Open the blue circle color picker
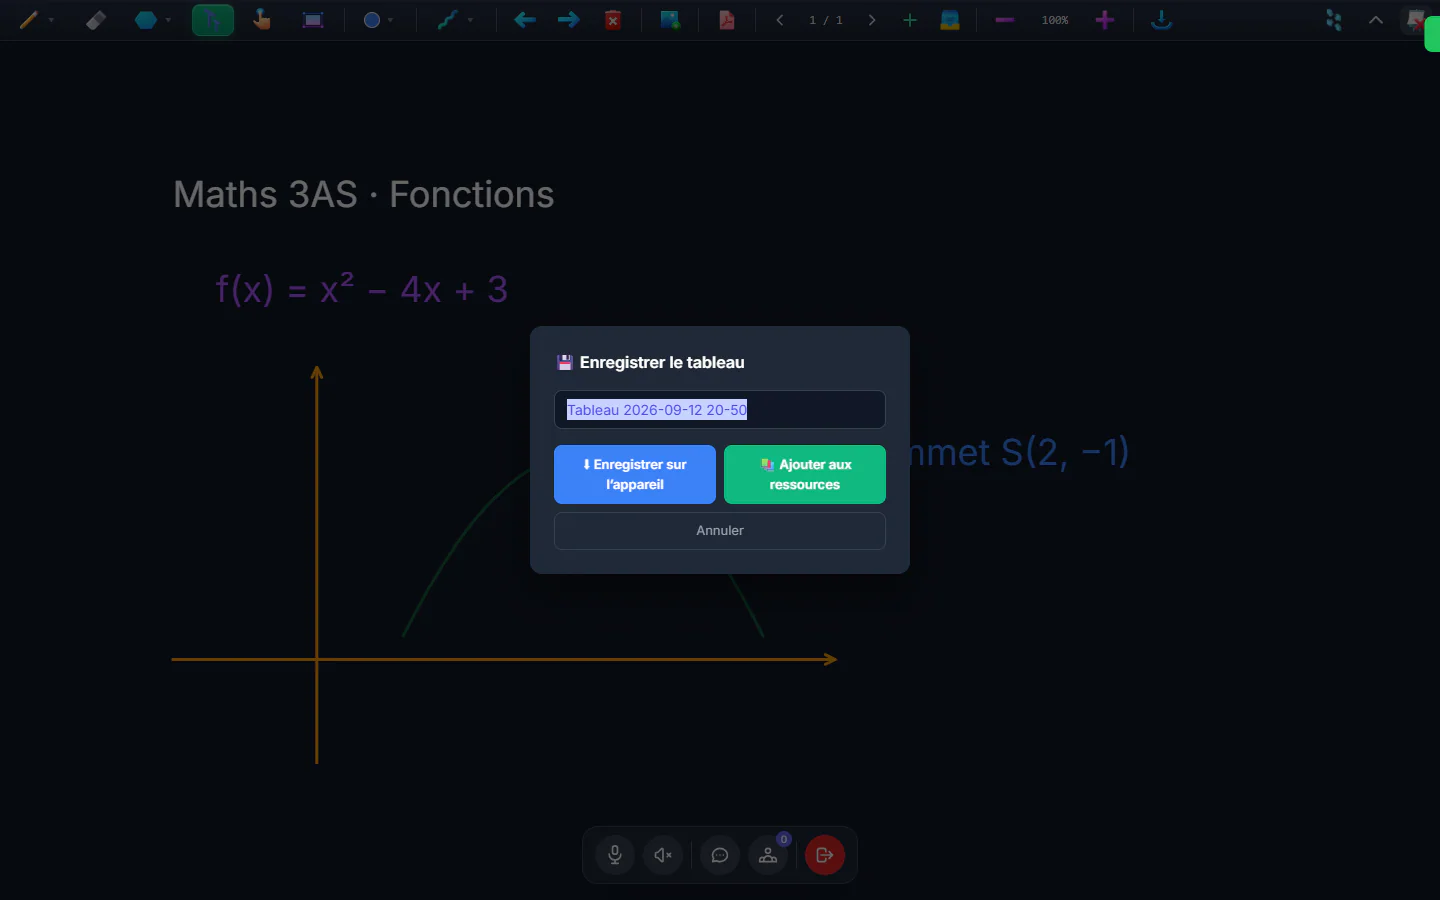This screenshot has width=1440, height=900. (x=372, y=20)
